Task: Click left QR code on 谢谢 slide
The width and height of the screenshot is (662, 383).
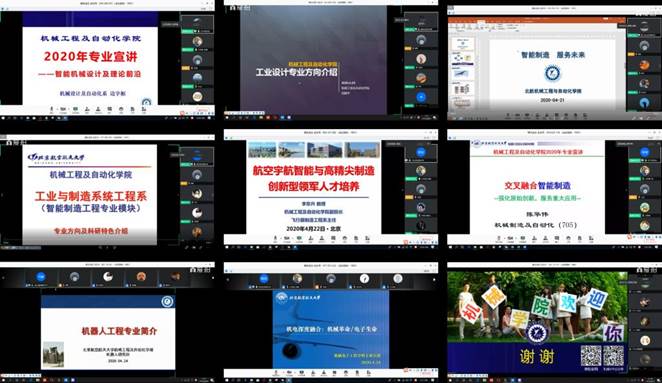Action: click(591, 356)
